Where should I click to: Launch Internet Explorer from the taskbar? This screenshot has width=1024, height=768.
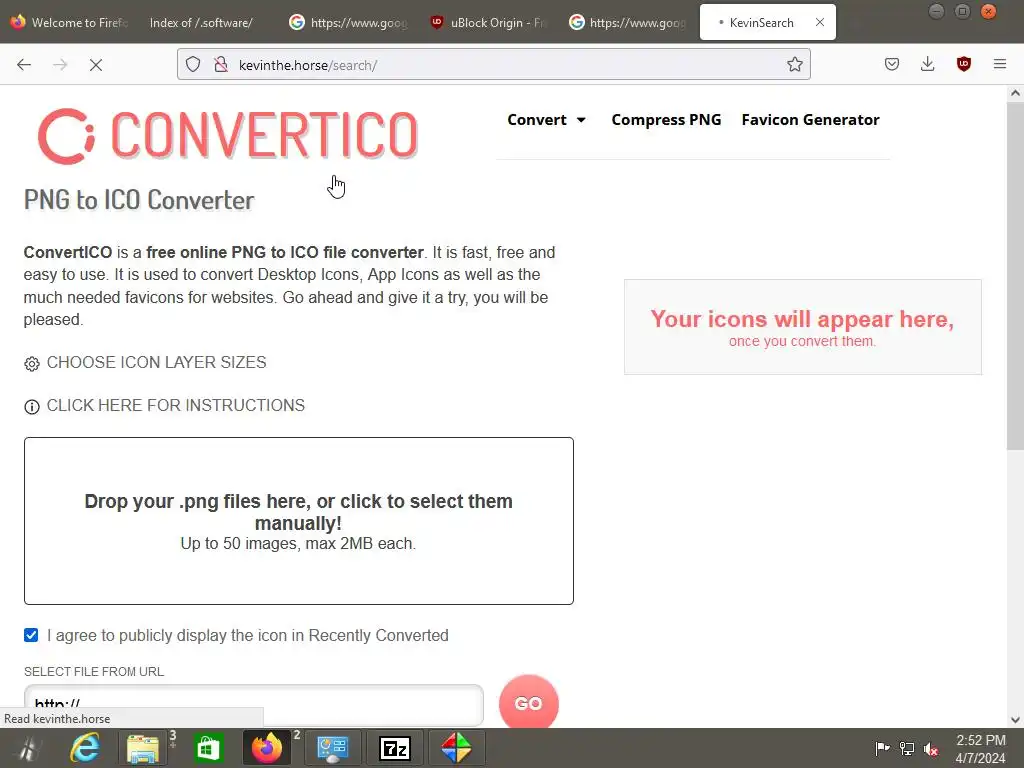click(86, 748)
